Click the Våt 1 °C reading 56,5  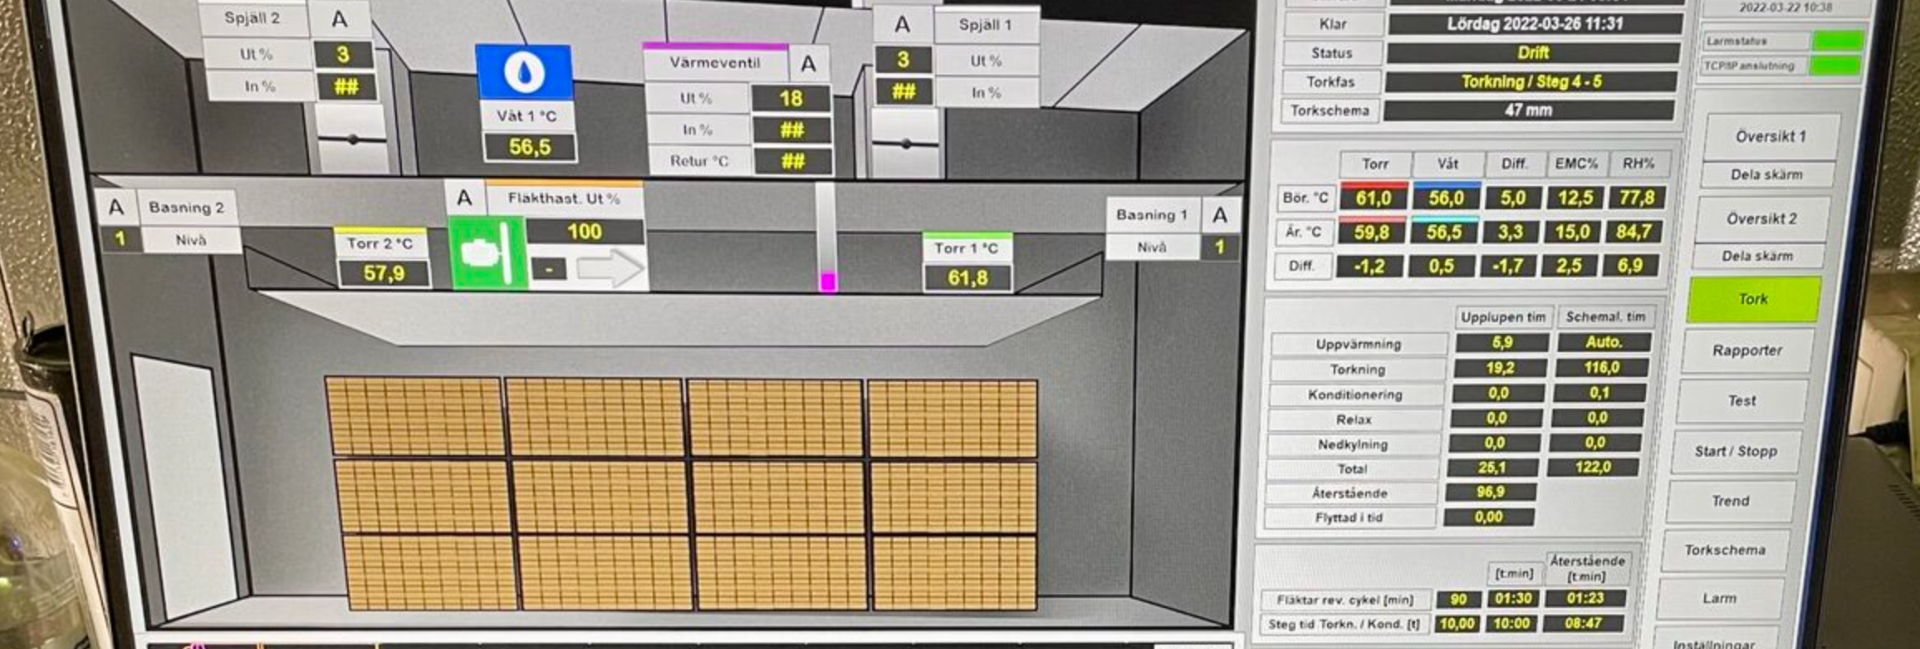(530, 147)
